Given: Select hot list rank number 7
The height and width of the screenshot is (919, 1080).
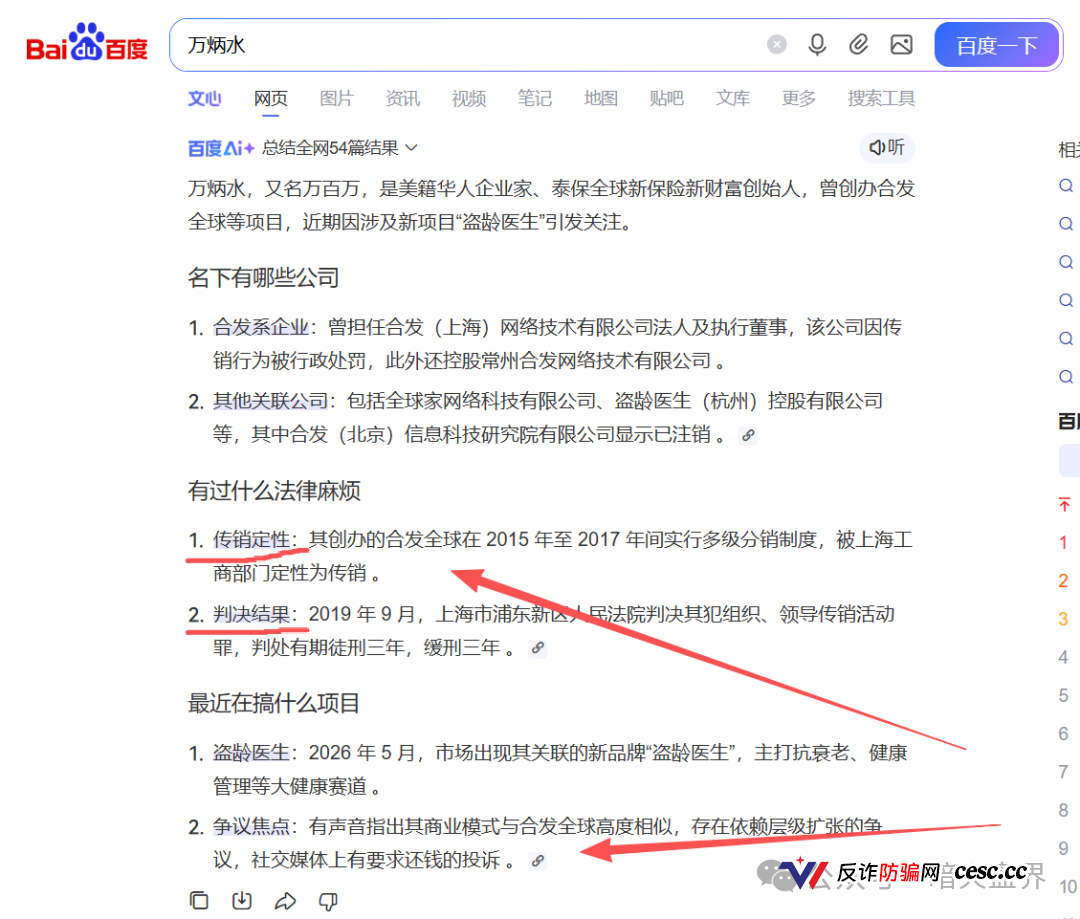Looking at the screenshot, I should 1063,772.
